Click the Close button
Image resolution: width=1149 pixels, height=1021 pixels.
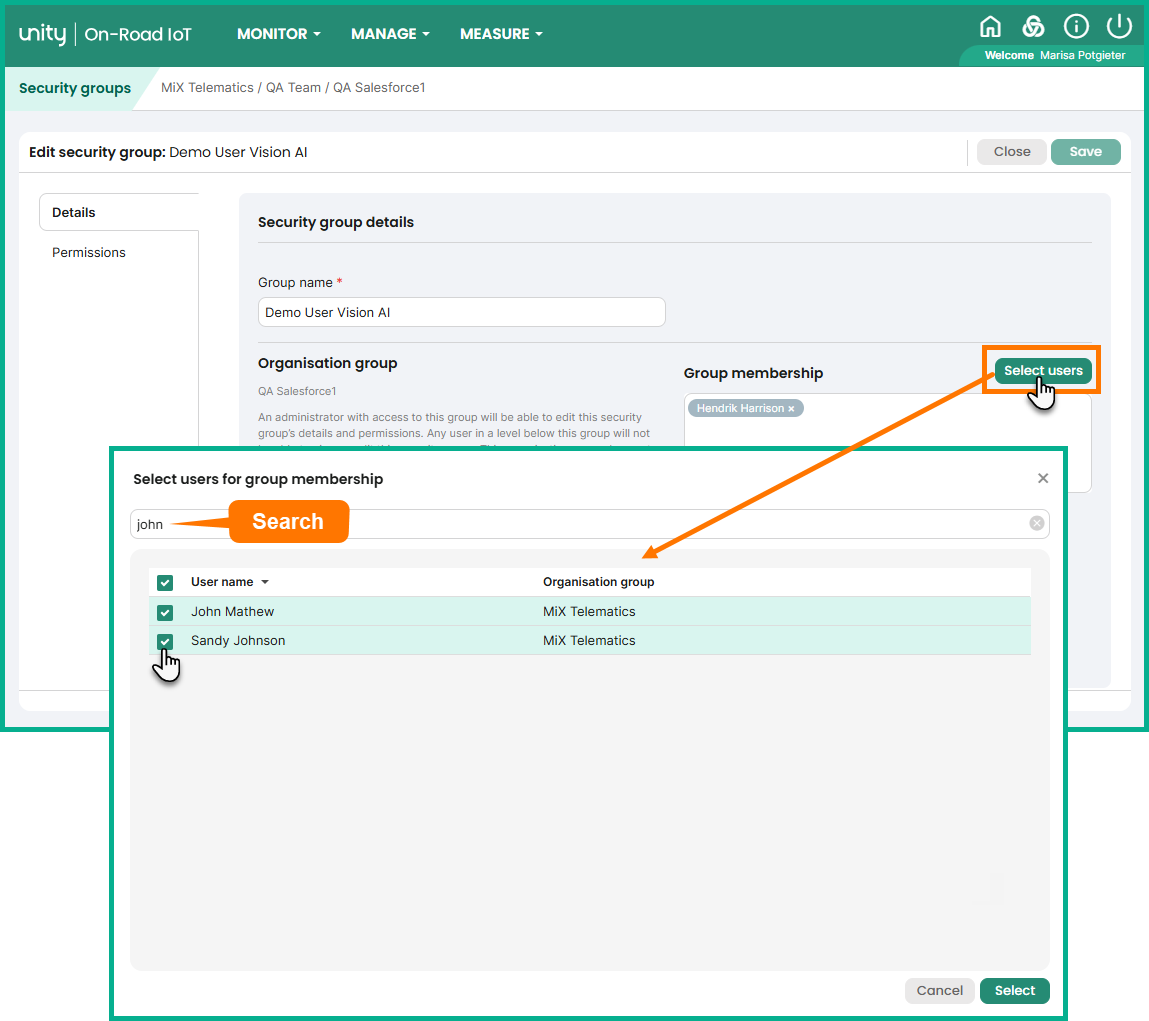1011,152
